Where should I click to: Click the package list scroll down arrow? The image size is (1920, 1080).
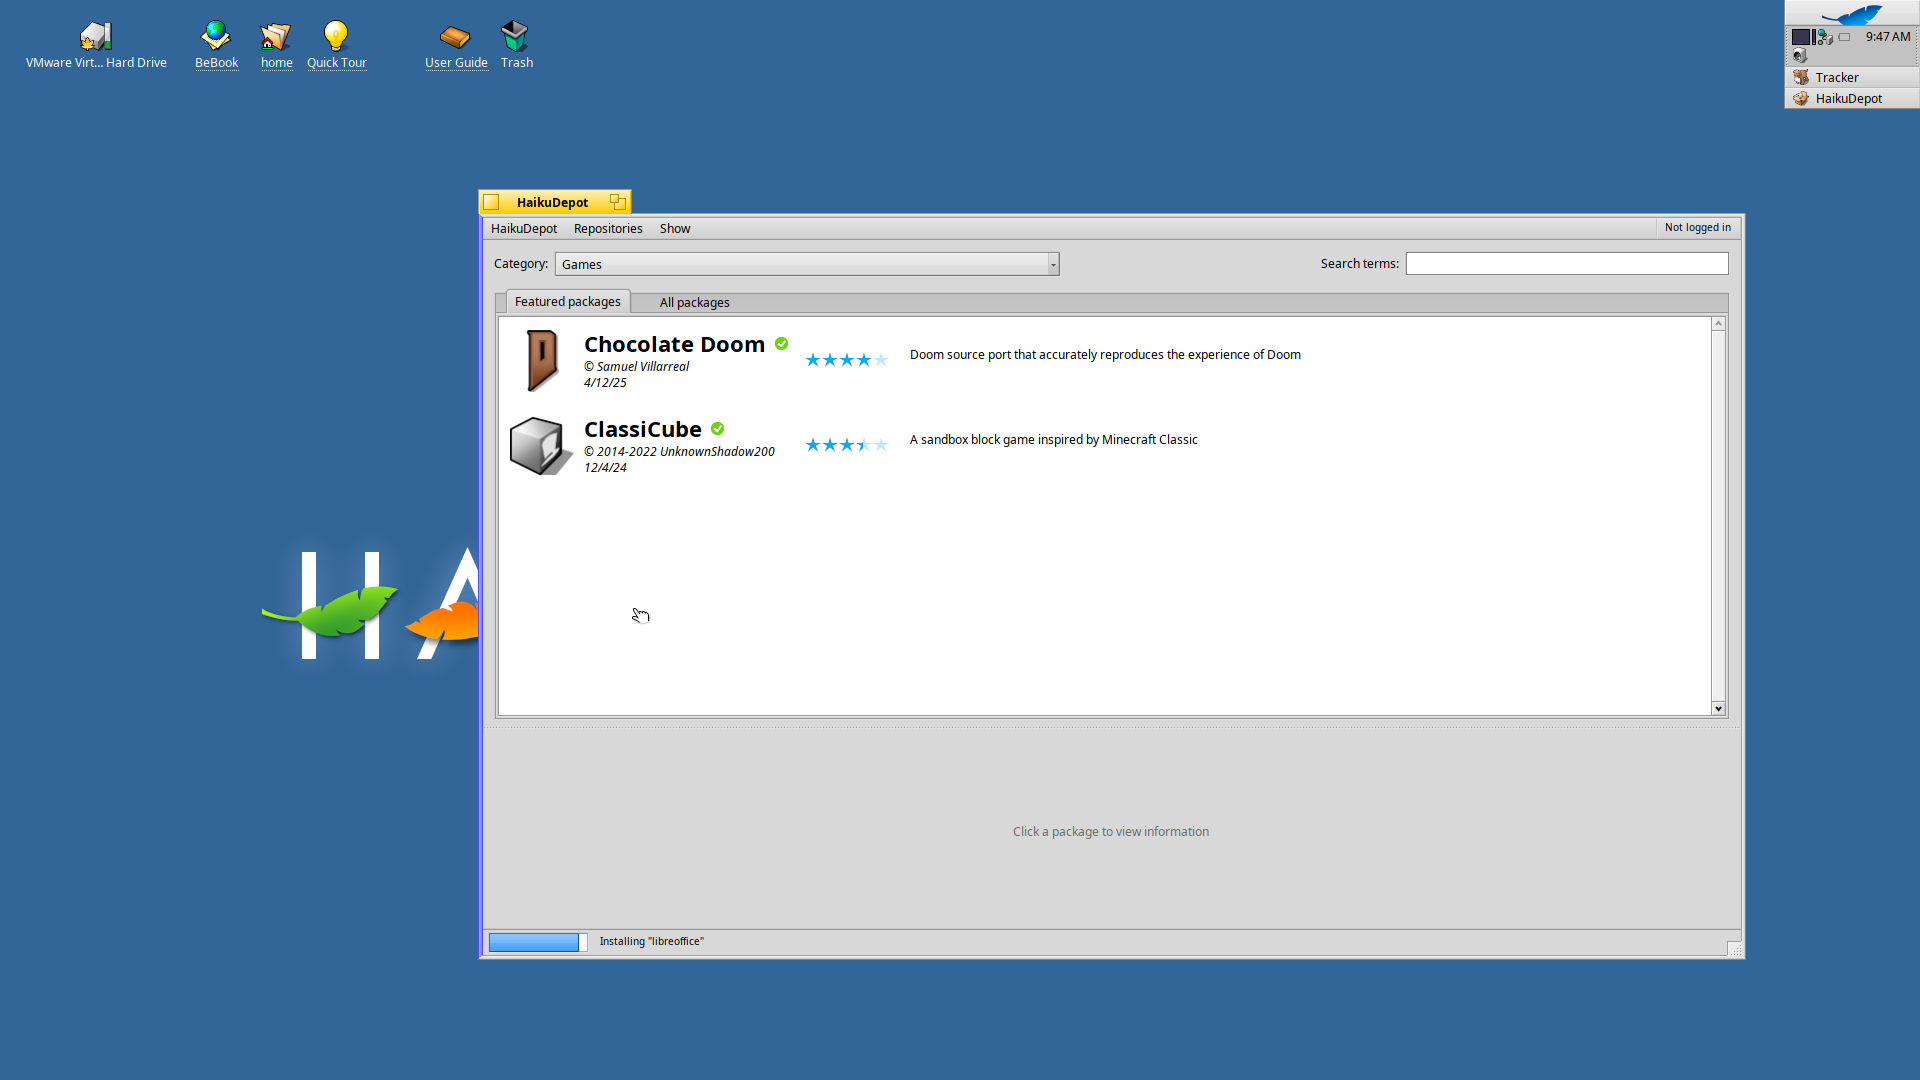[1718, 708]
